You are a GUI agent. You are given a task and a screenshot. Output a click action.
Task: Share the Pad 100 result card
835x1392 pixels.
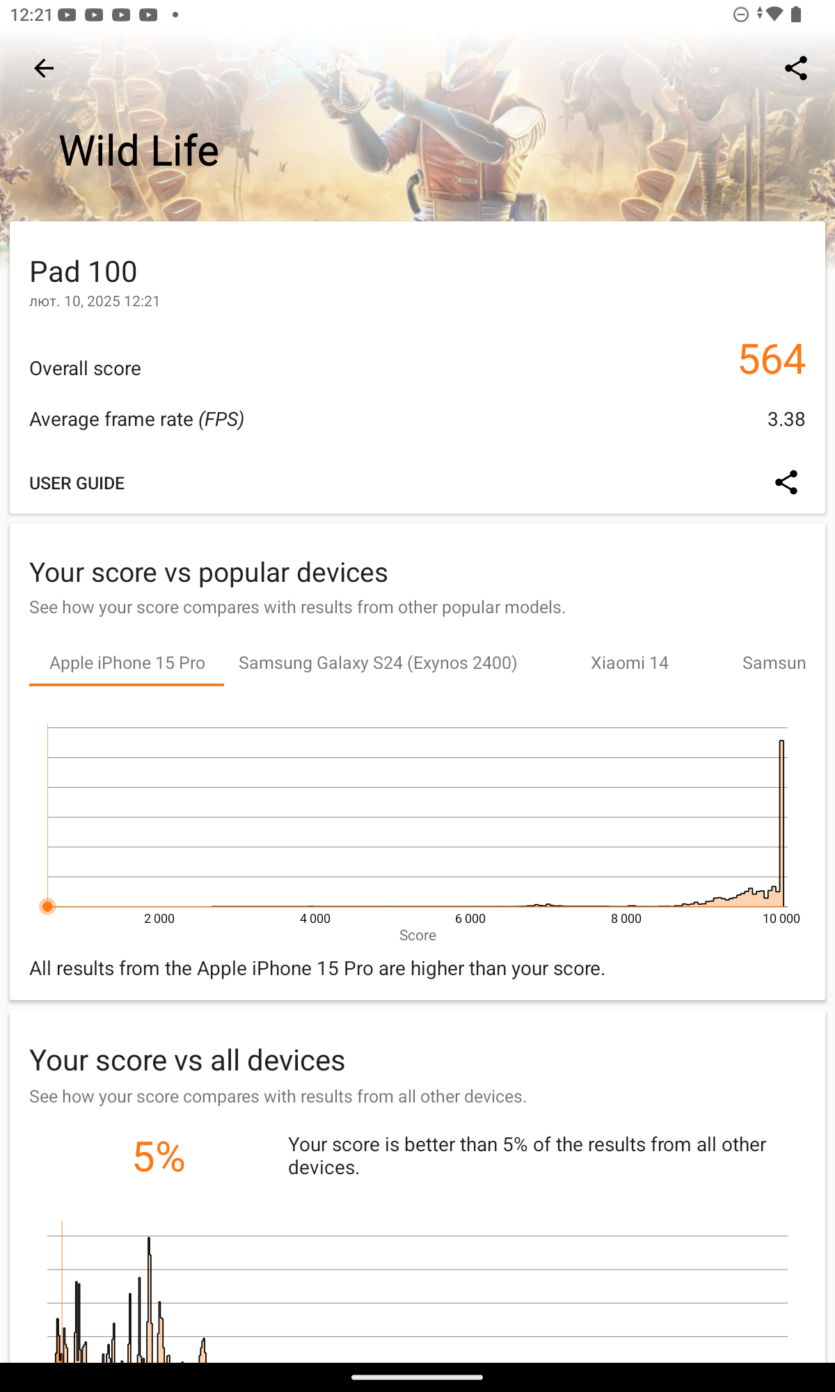point(787,482)
